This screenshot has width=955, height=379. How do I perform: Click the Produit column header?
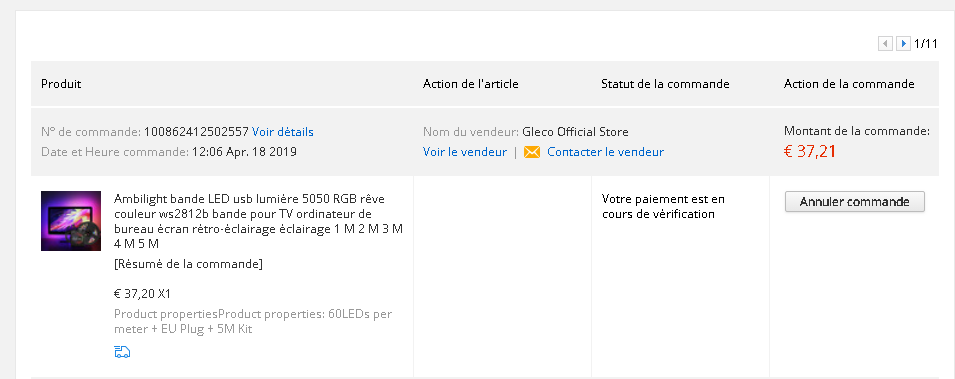(x=61, y=84)
